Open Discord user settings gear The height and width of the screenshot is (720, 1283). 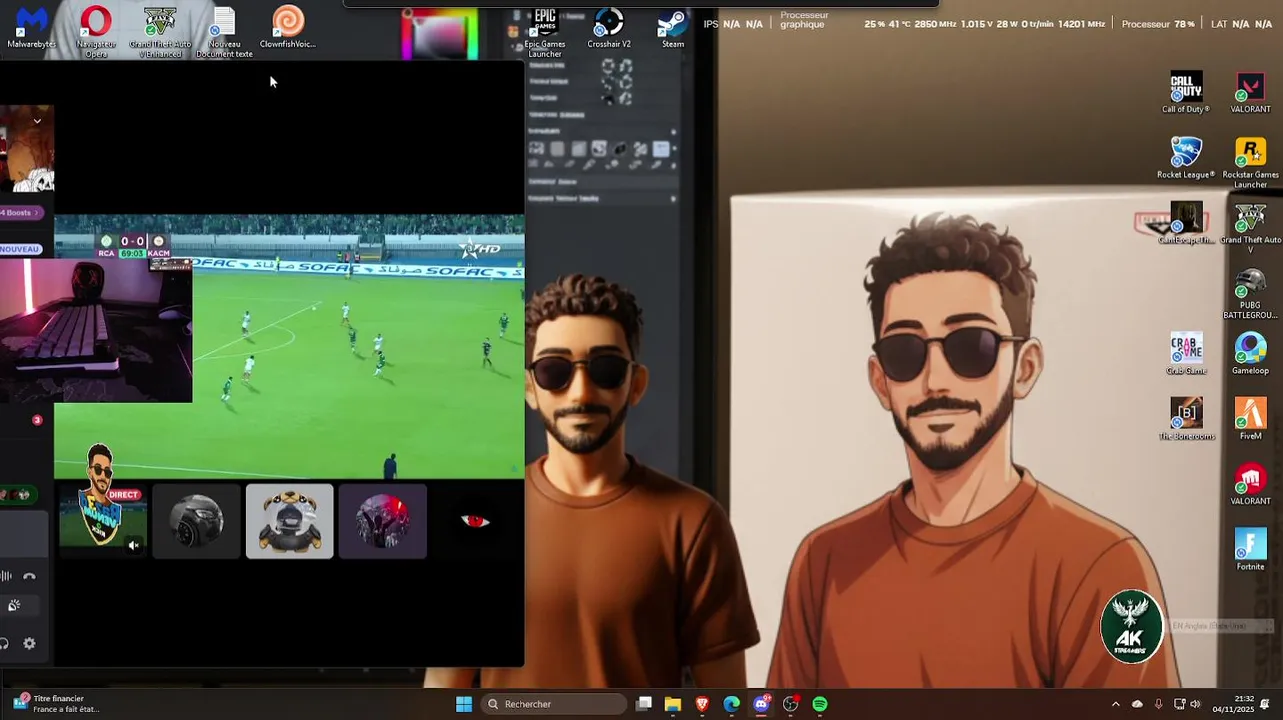tap(29, 644)
